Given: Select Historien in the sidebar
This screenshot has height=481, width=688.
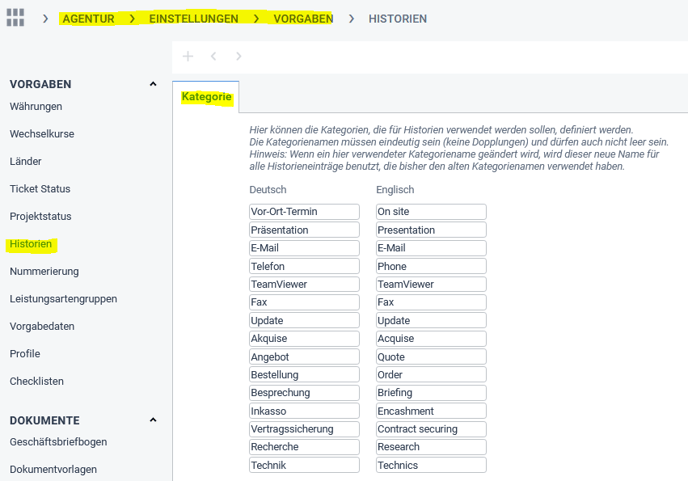Looking at the screenshot, I should click(31, 244).
